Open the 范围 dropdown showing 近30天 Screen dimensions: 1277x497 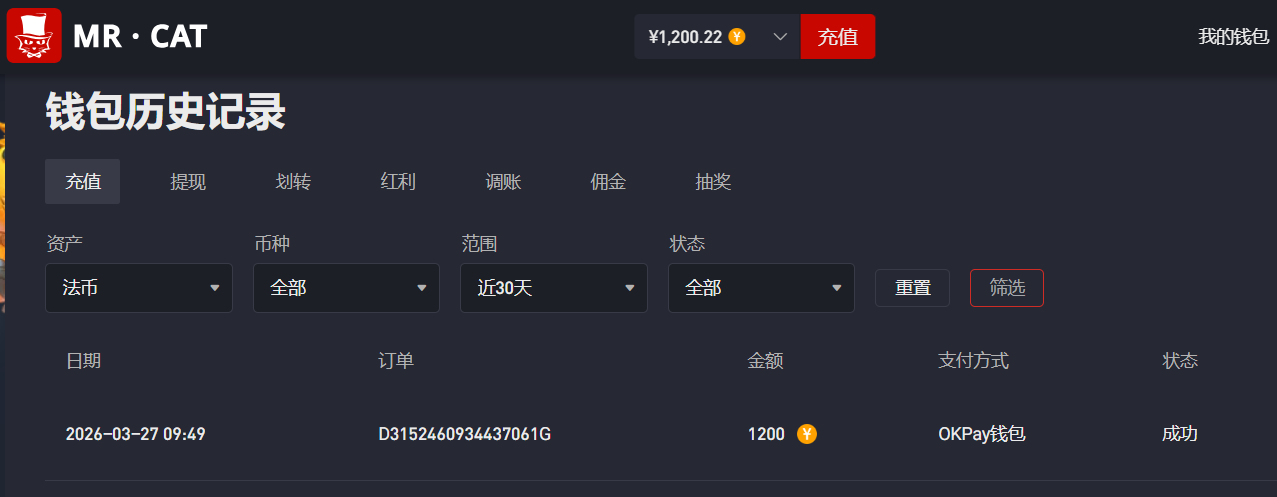[554, 288]
